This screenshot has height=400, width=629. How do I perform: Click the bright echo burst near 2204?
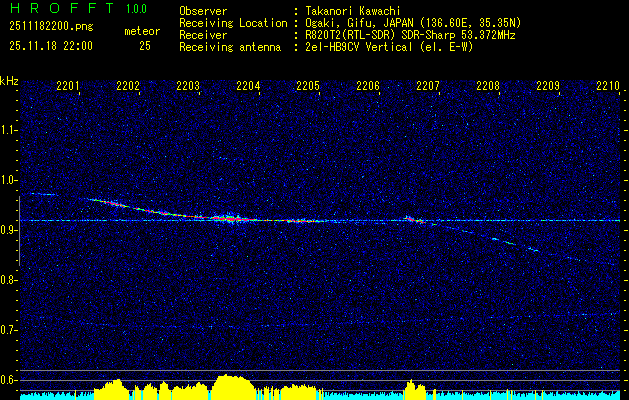pos(229,219)
